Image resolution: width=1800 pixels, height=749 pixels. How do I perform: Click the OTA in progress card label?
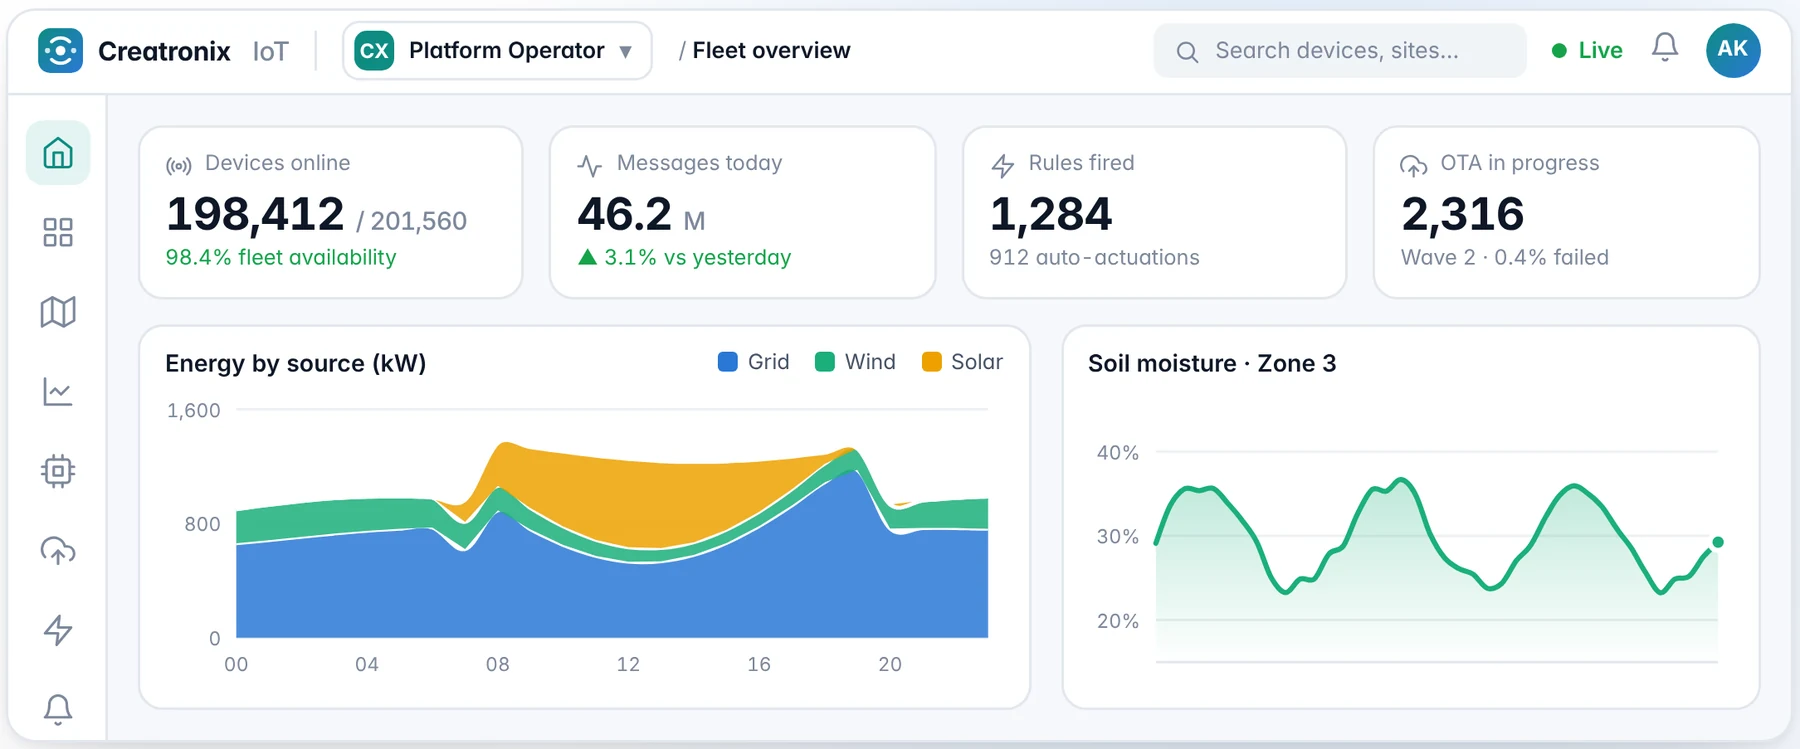point(1519,163)
